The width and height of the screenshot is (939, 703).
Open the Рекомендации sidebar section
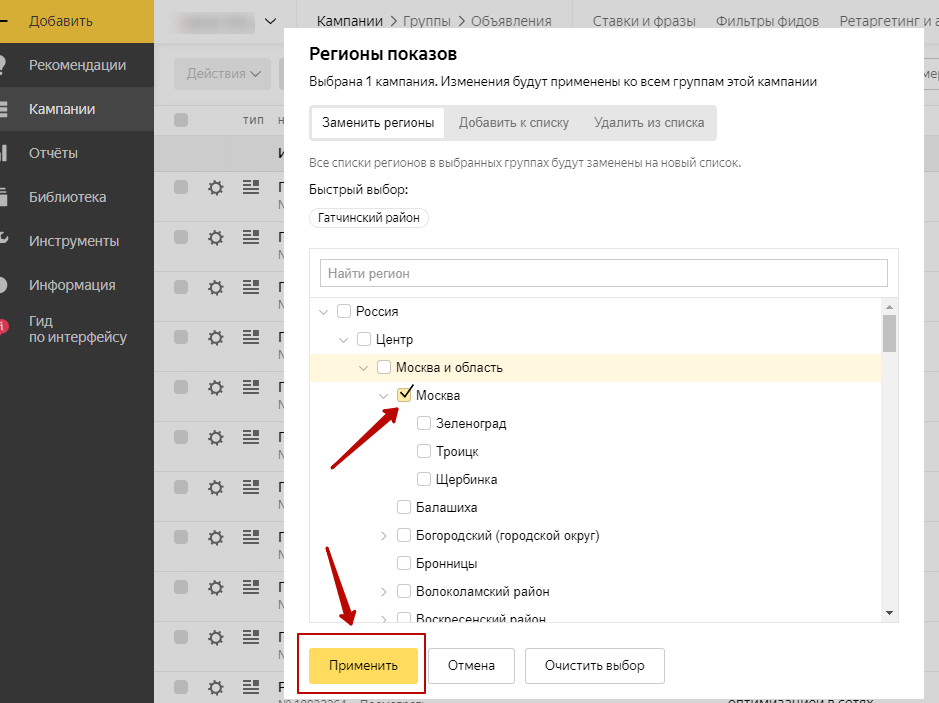click(77, 65)
